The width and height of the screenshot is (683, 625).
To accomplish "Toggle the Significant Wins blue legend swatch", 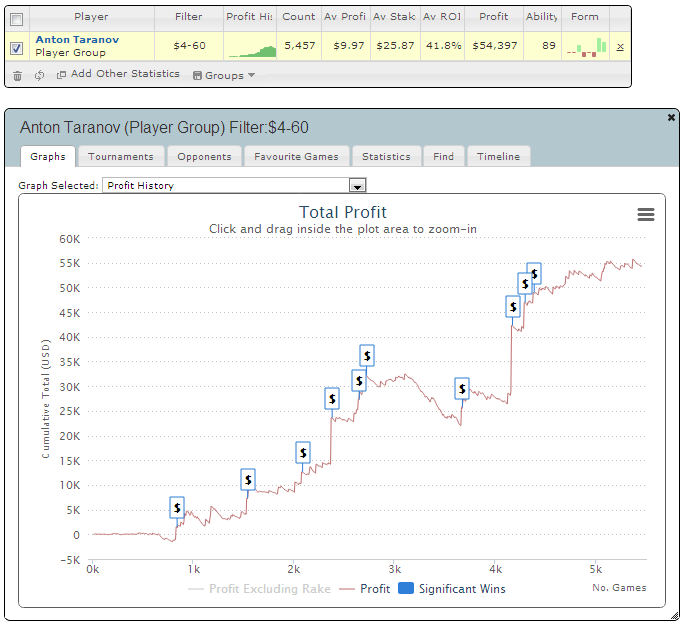I will click(x=406, y=589).
